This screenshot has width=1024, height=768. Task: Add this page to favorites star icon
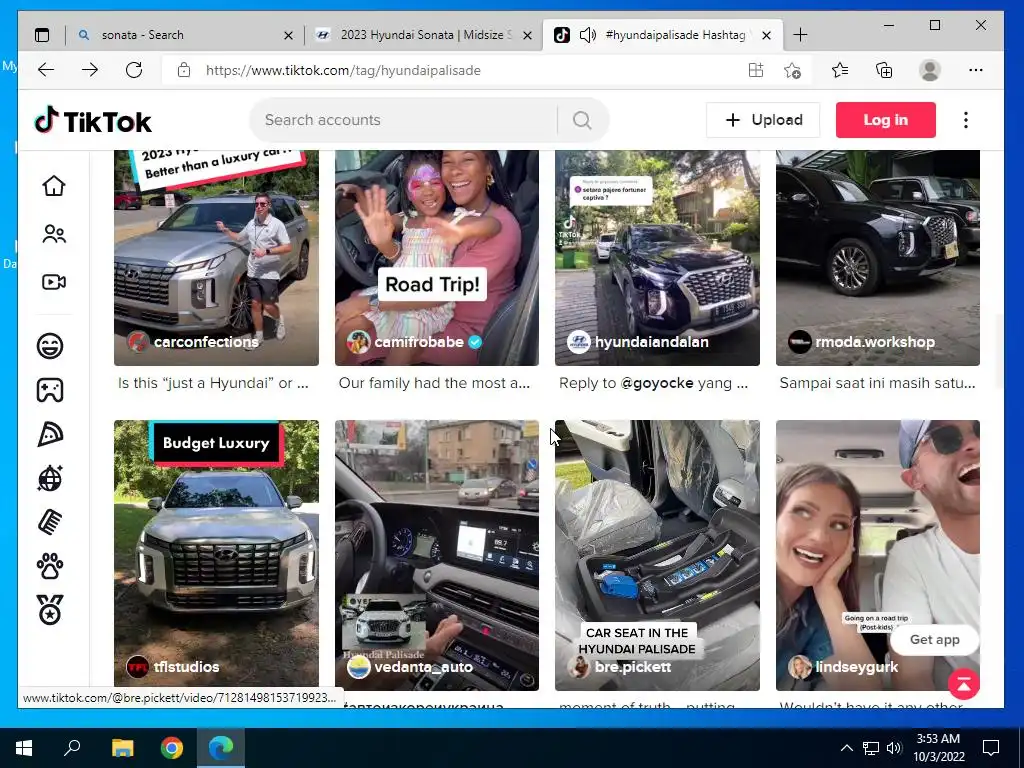792,70
